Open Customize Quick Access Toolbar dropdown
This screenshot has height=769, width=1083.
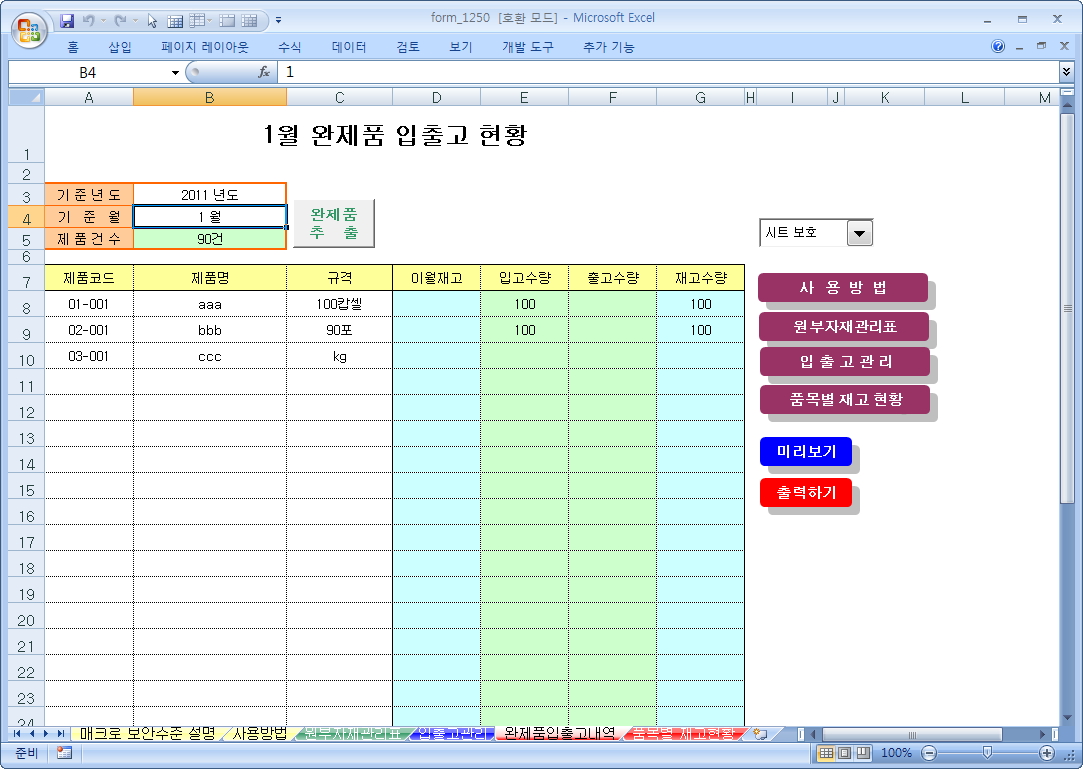tap(278, 20)
